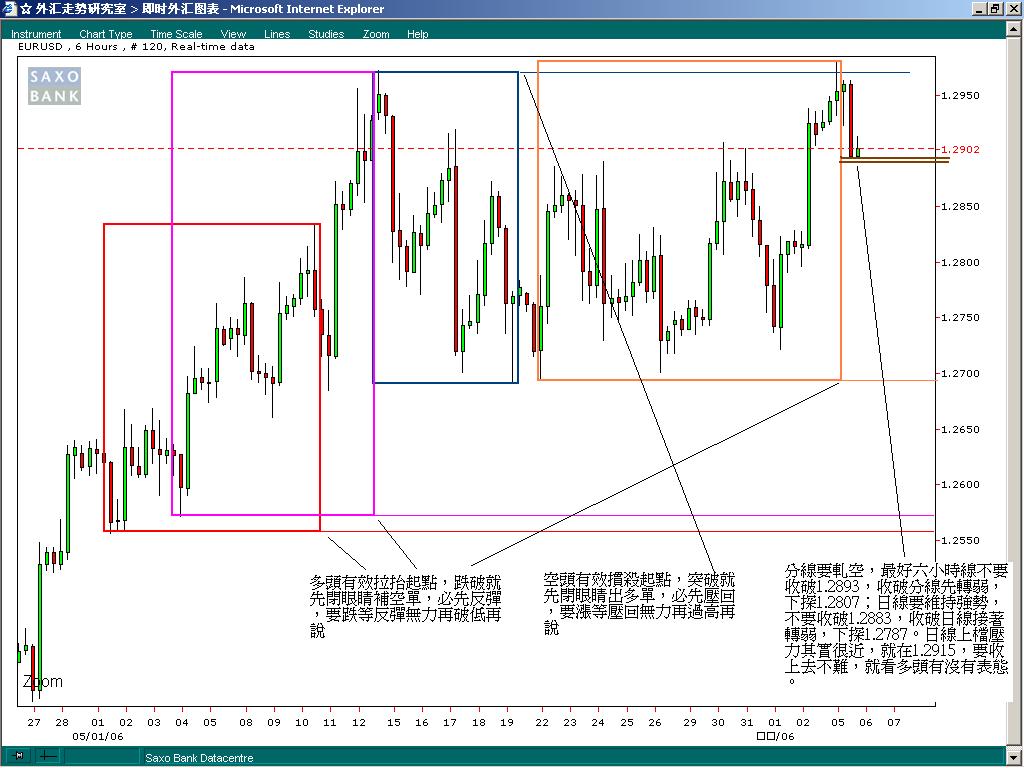
Task: Open the Time Scale menu
Action: 176,34
